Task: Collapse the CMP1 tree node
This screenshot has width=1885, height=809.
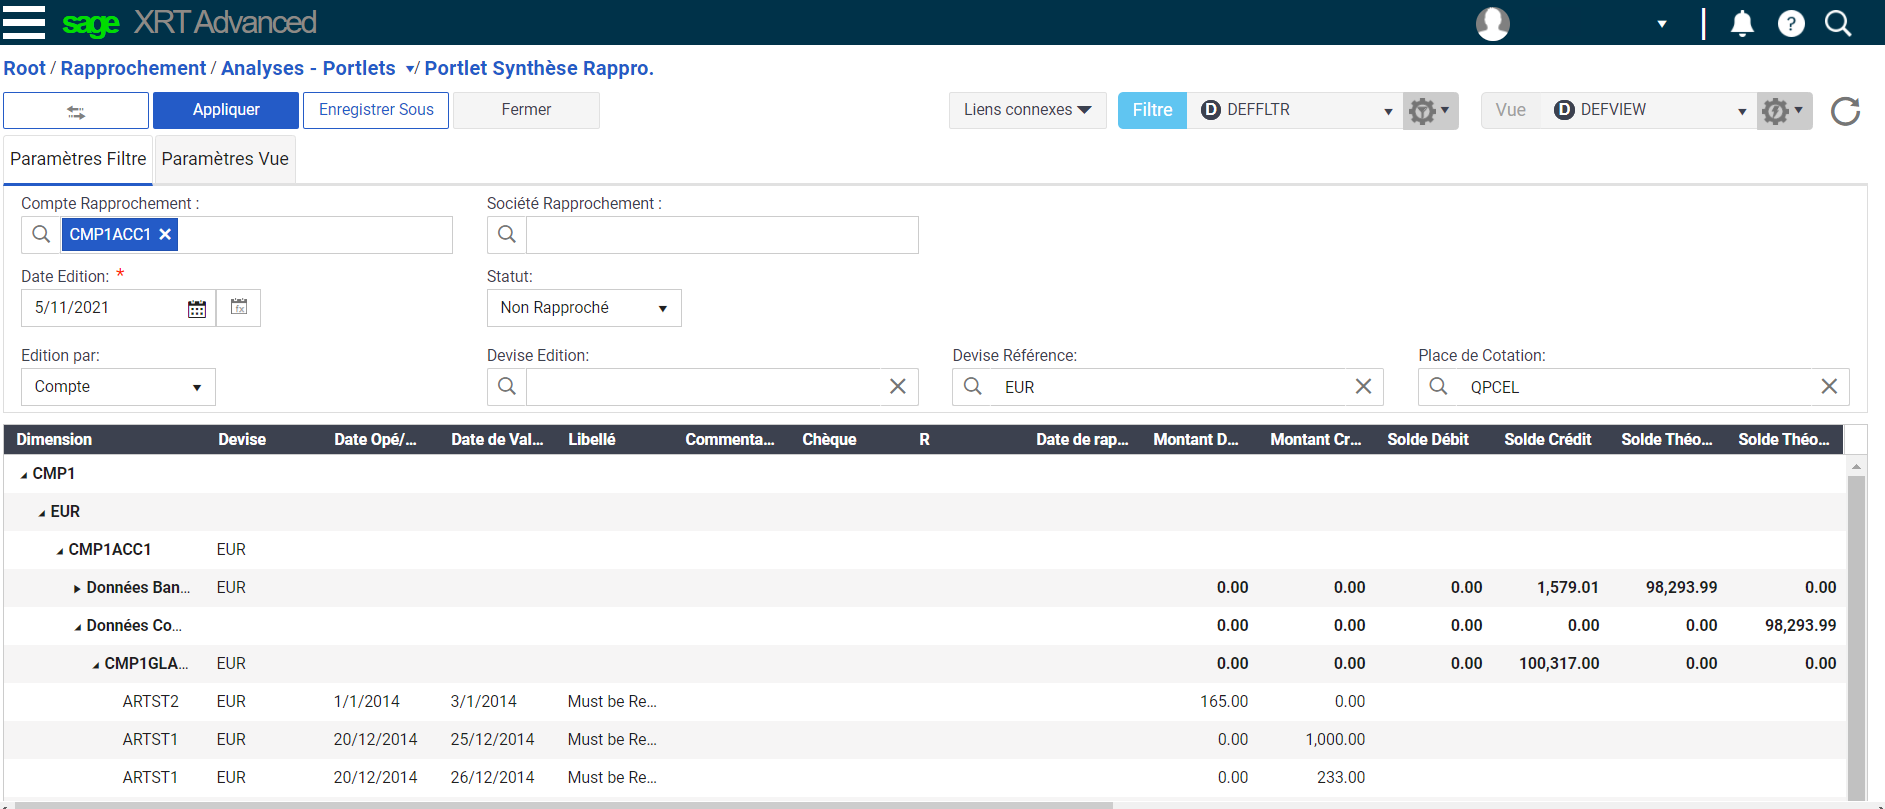Action: point(24,475)
